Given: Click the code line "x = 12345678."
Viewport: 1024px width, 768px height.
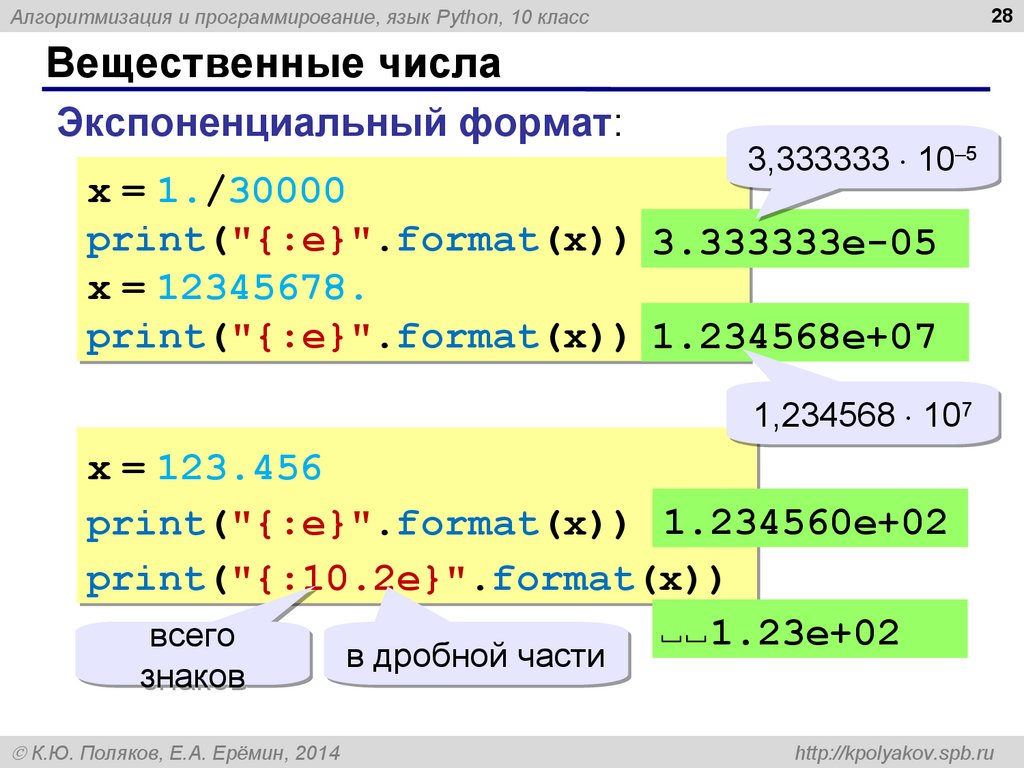Looking at the screenshot, I should click(x=227, y=287).
